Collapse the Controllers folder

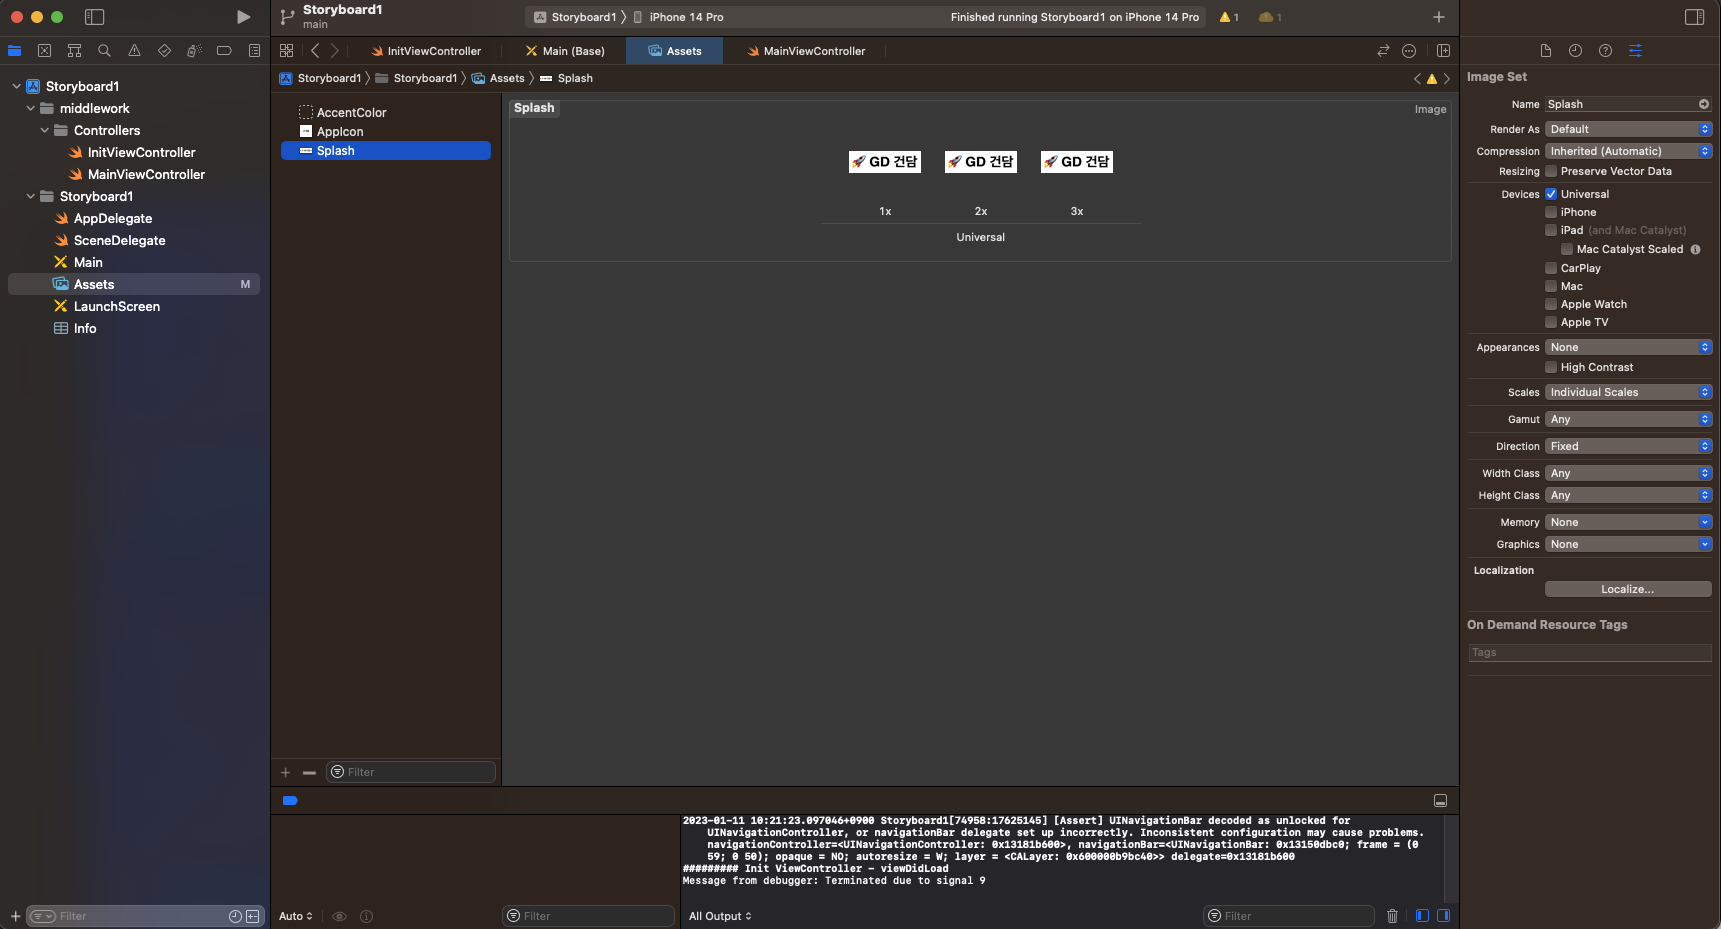click(x=44, y=130)
